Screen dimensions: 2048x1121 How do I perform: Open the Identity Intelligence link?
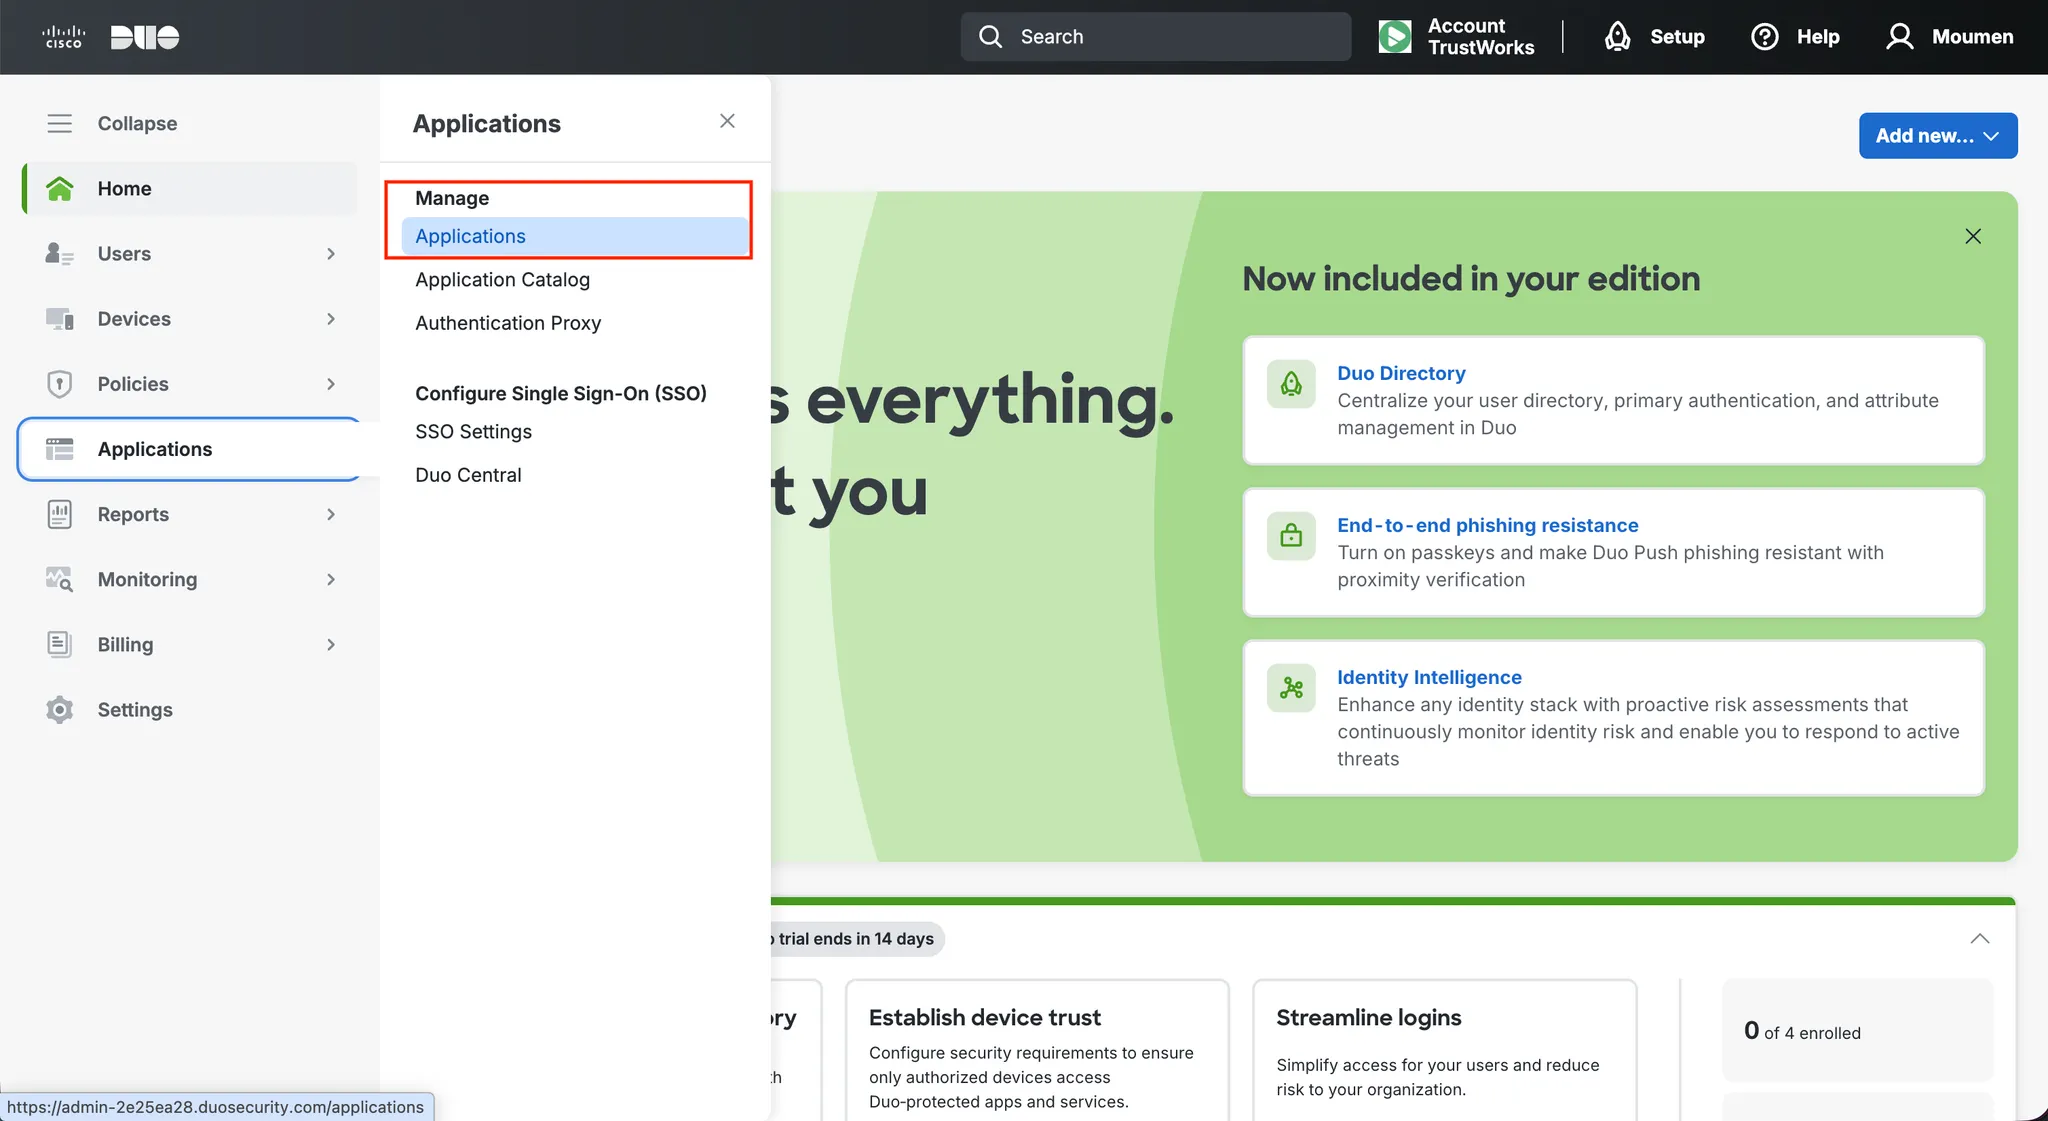point(1429,677)
